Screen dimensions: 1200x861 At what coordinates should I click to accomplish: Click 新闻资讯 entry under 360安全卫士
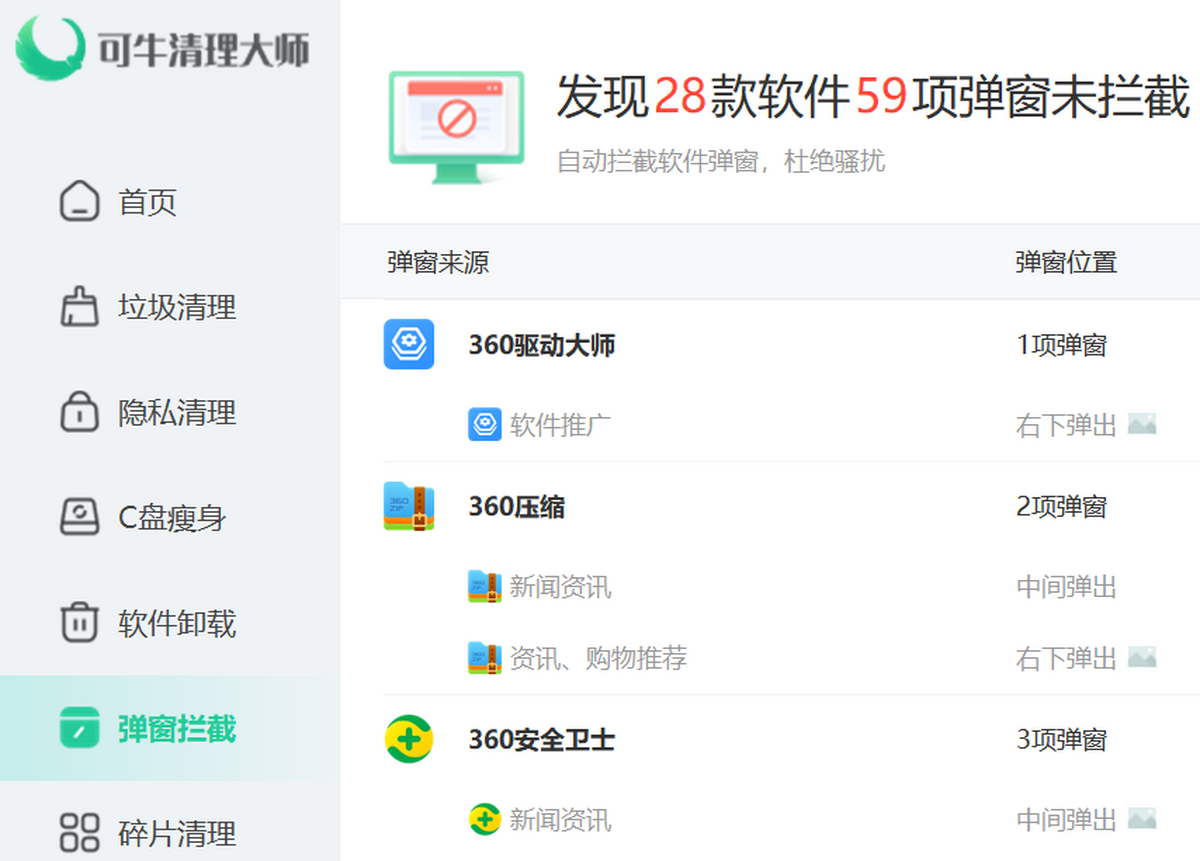point(561,821)
